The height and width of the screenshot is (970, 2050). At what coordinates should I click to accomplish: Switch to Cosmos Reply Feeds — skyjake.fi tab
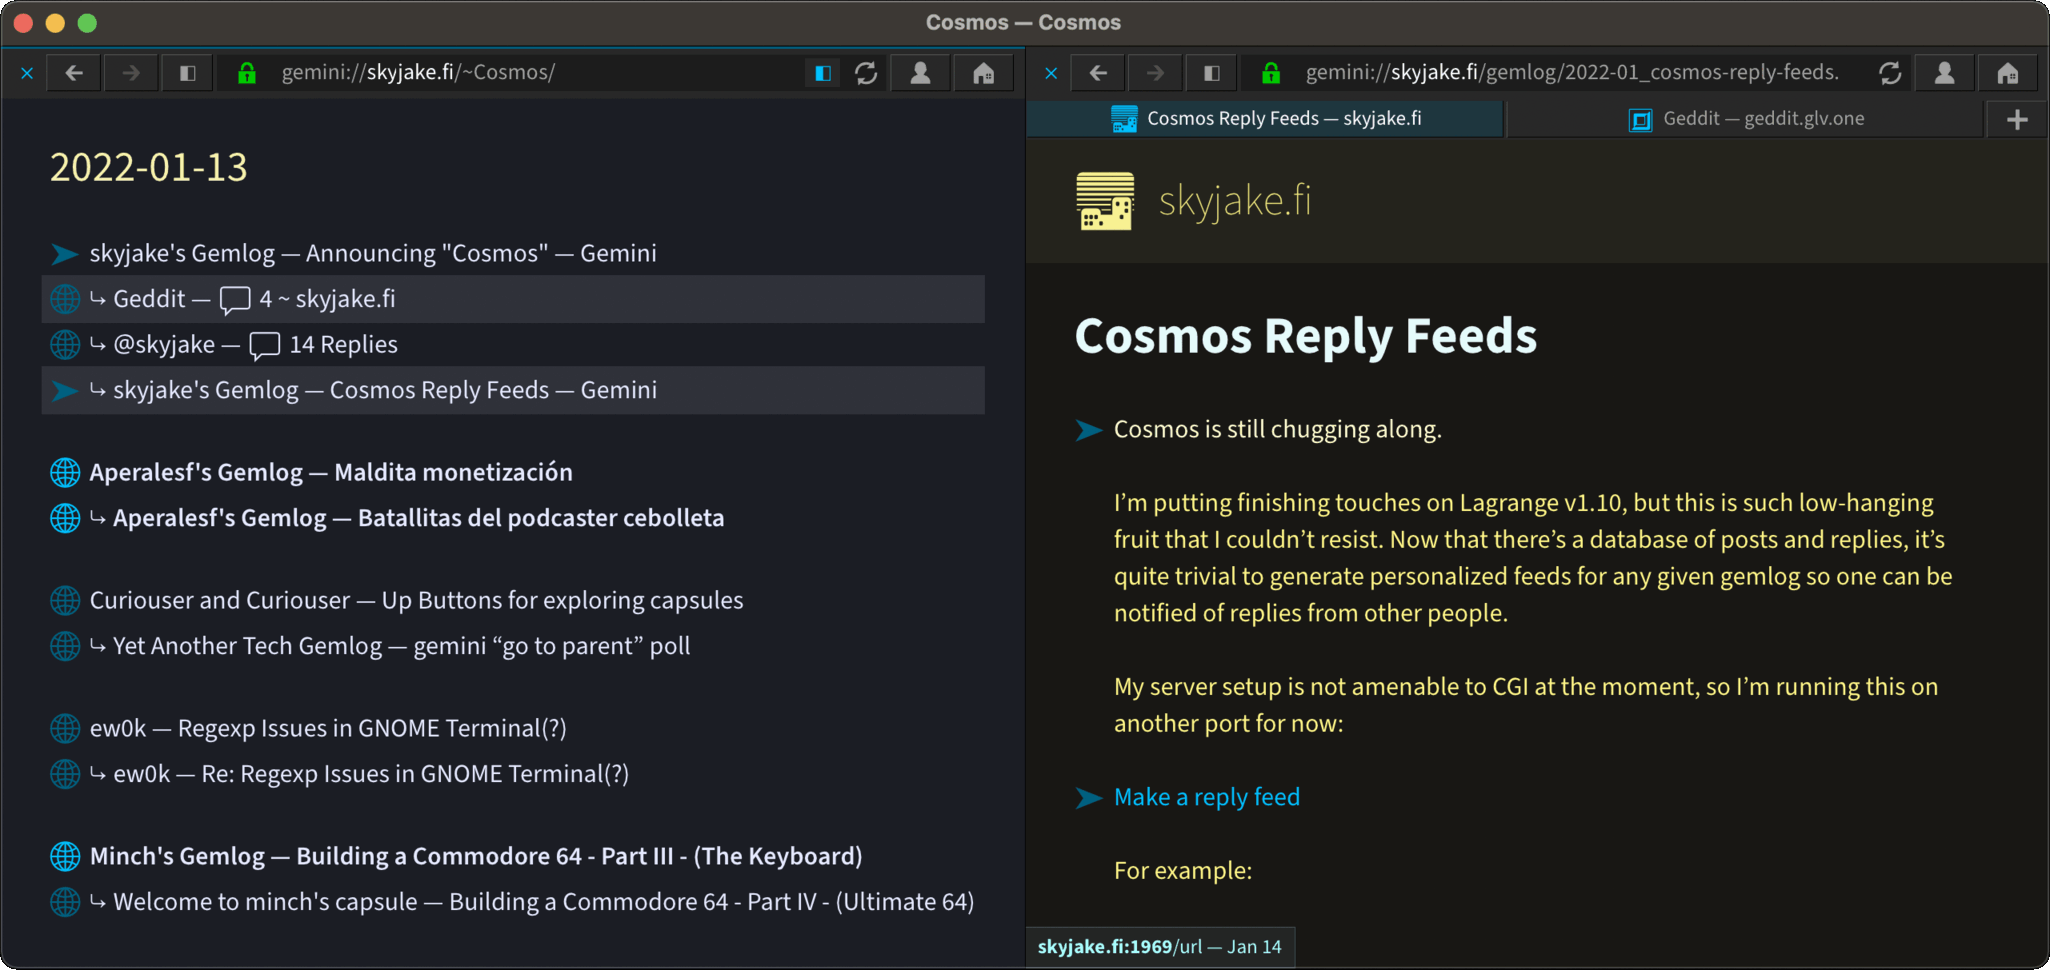(x=1266, y=119)
